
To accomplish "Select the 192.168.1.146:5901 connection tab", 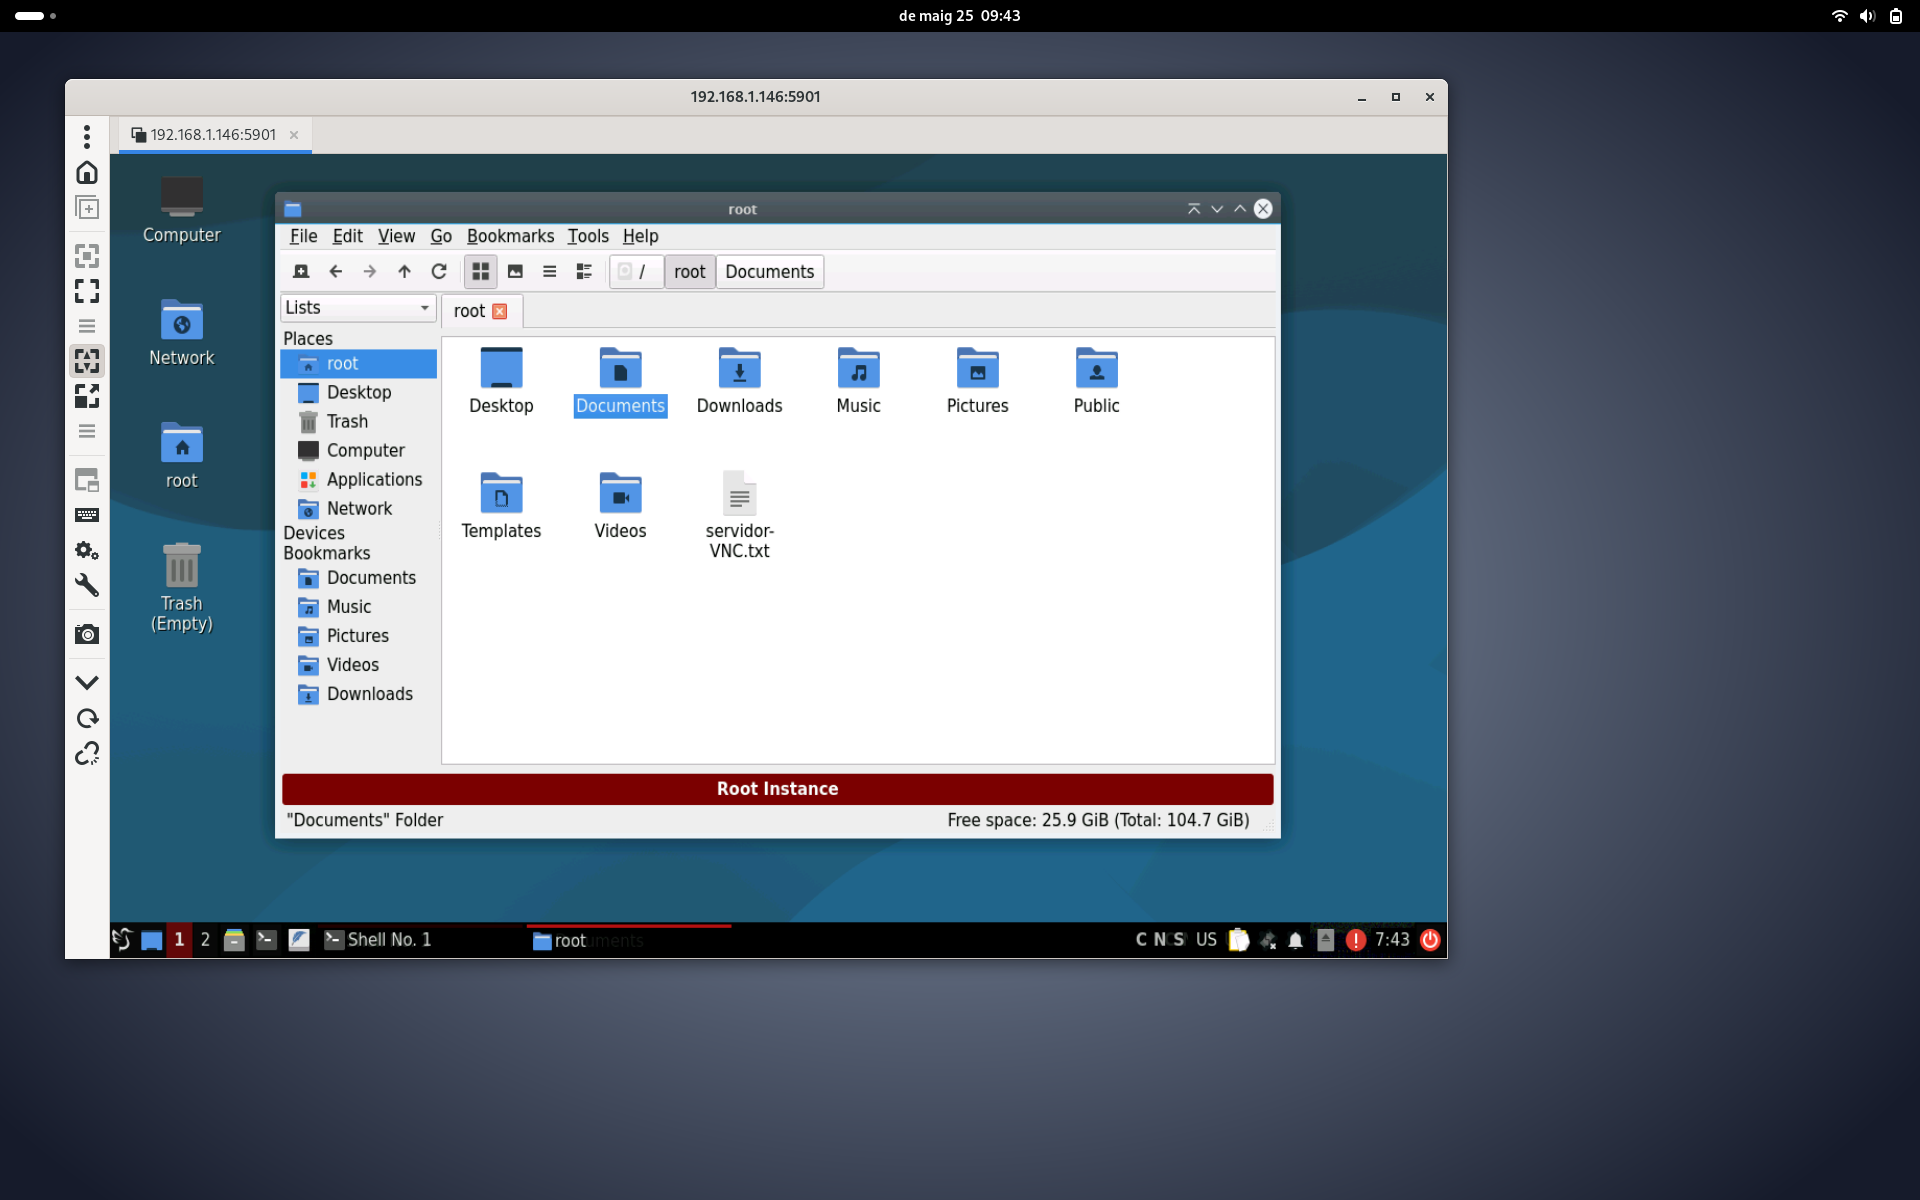I will 213,134.
